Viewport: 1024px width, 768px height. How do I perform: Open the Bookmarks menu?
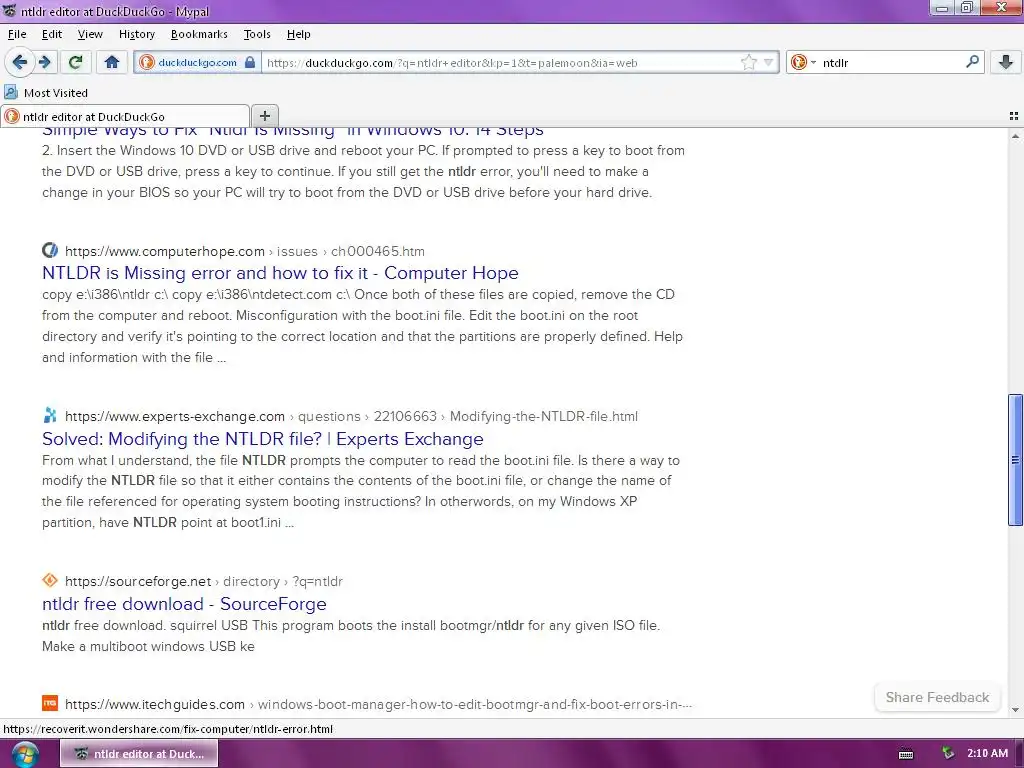199,34
